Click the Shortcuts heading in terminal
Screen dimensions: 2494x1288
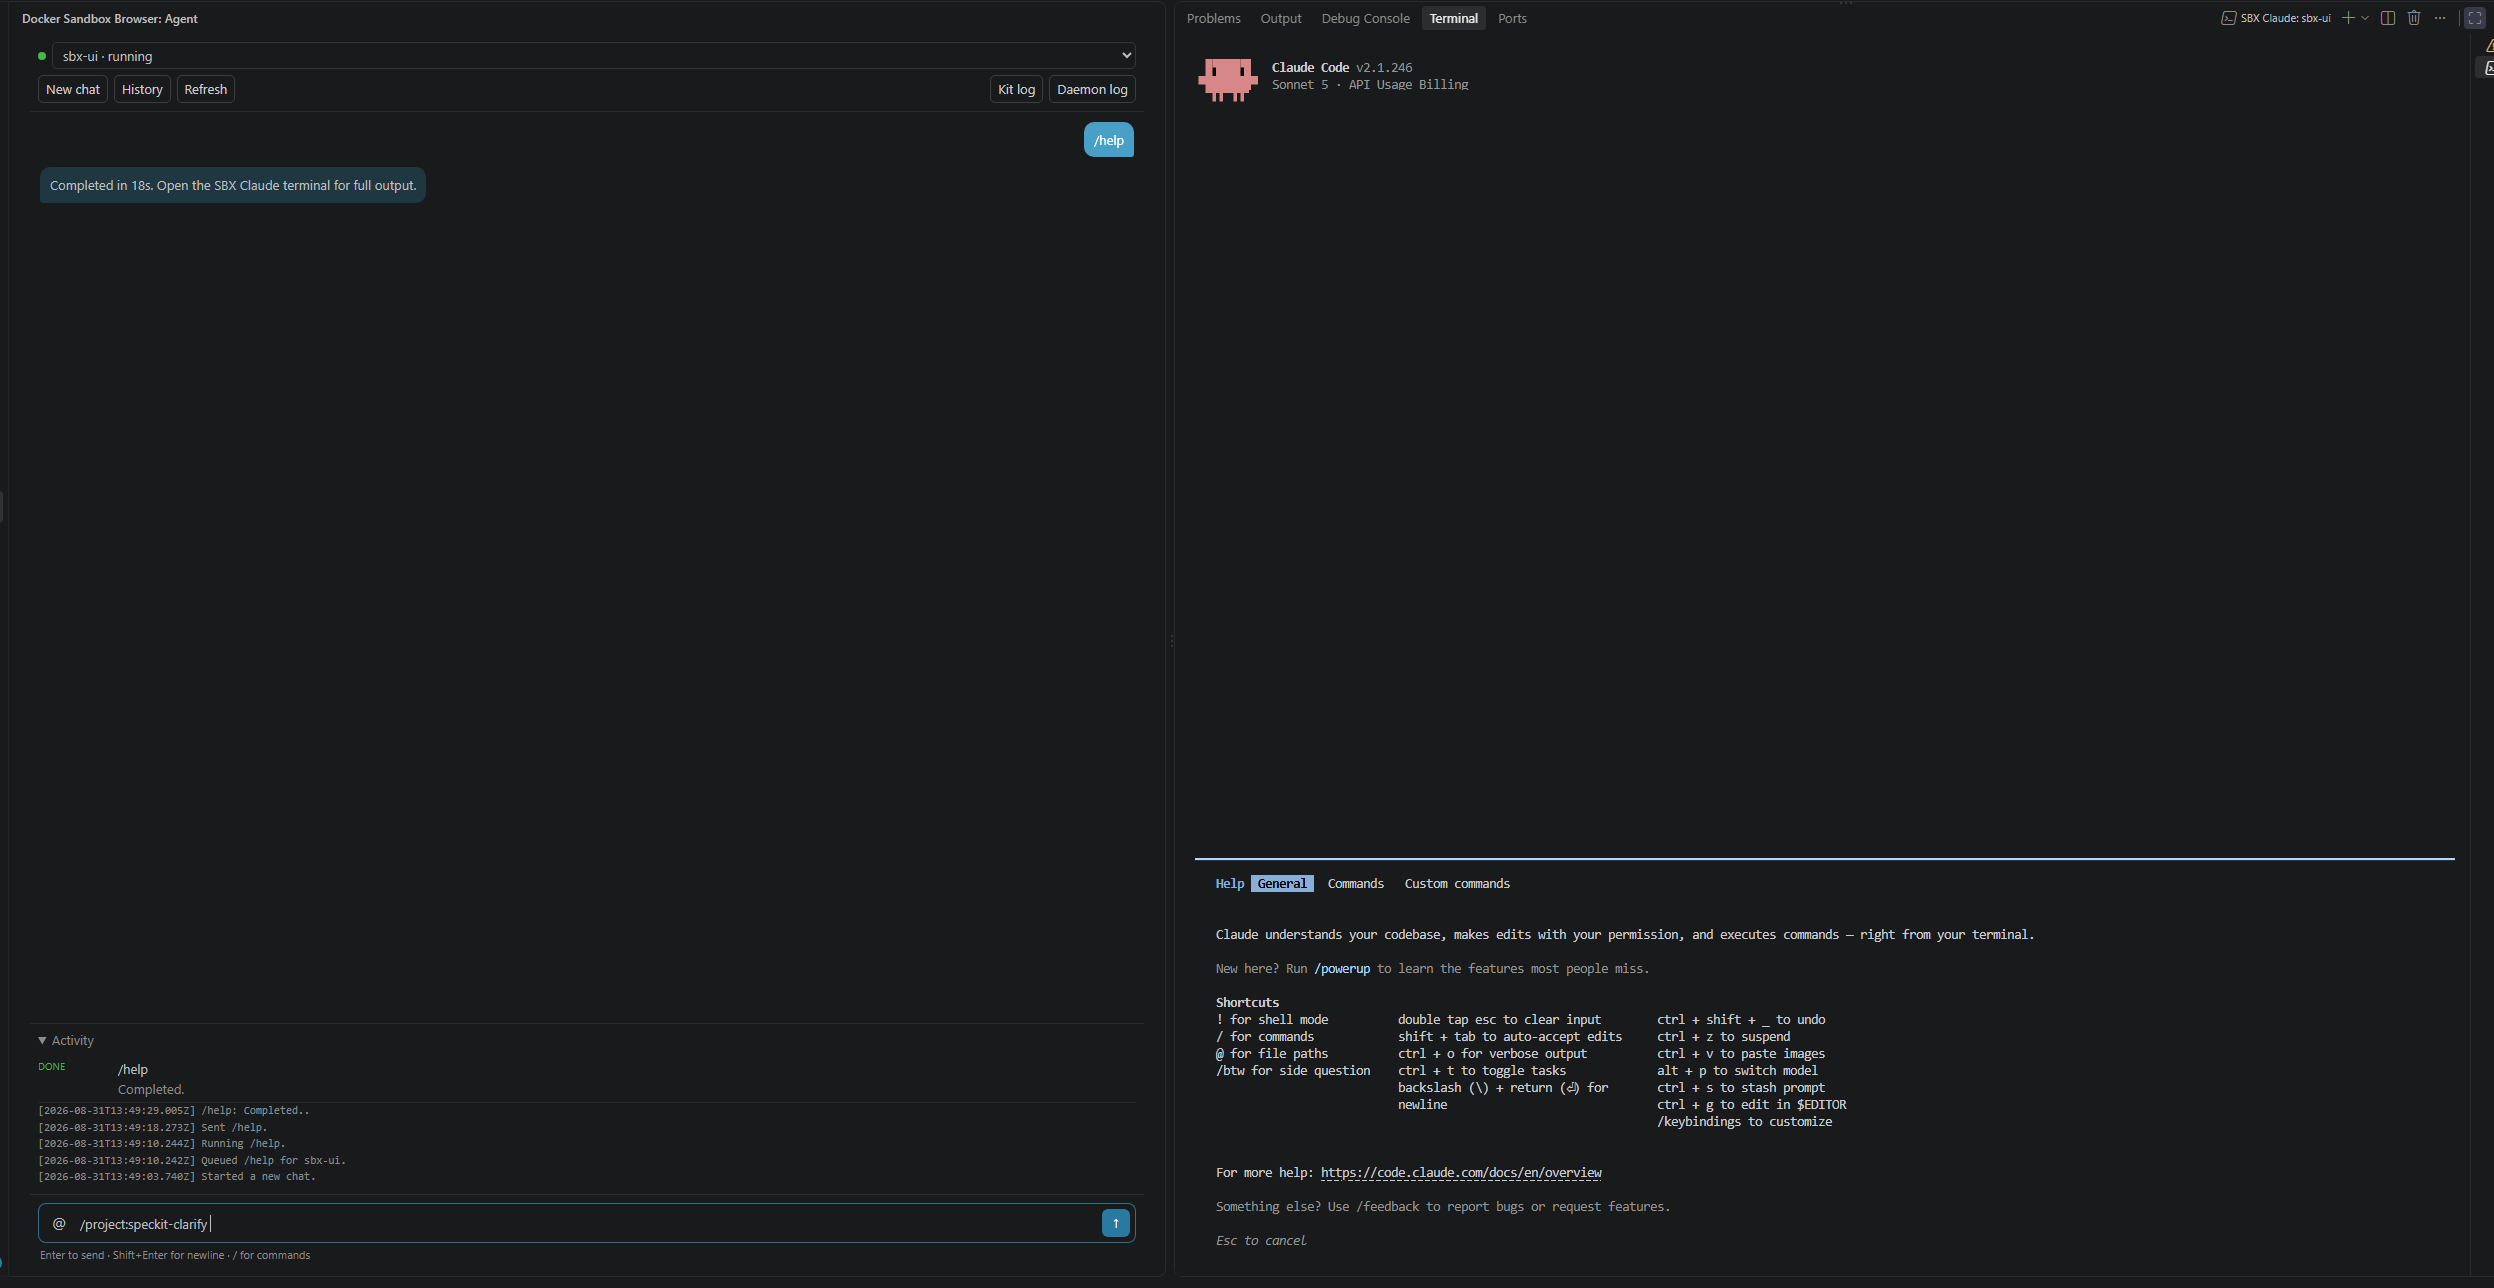[x=1247, y=1003]
